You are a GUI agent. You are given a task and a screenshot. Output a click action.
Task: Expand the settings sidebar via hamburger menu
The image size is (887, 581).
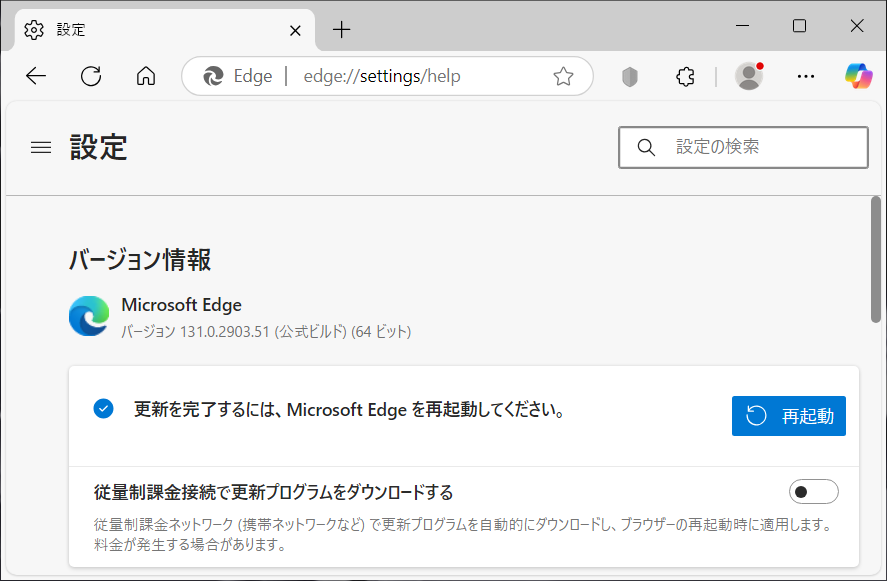(40, 147)
